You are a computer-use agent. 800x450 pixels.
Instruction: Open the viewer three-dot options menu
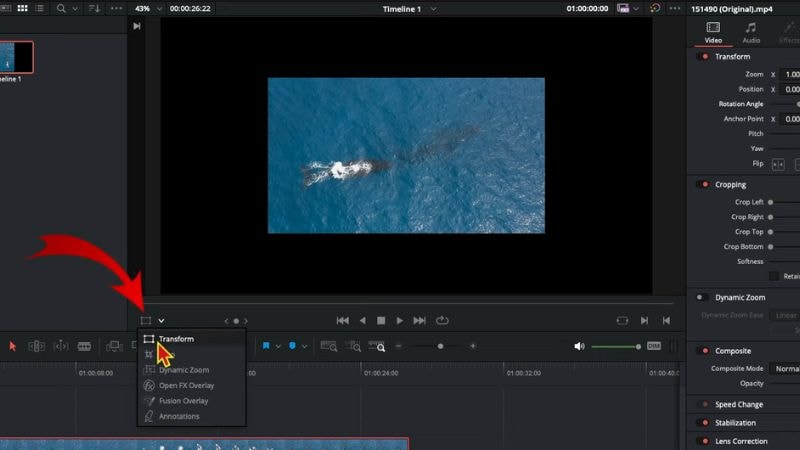pos(674,8)
